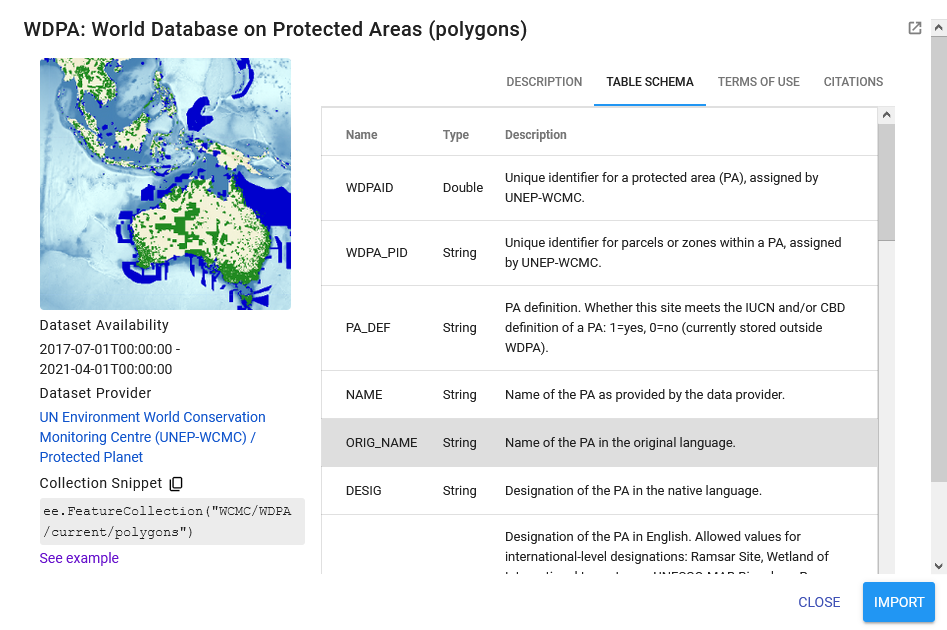
Task: Select the DESIG property row
Action: point(599,491)
